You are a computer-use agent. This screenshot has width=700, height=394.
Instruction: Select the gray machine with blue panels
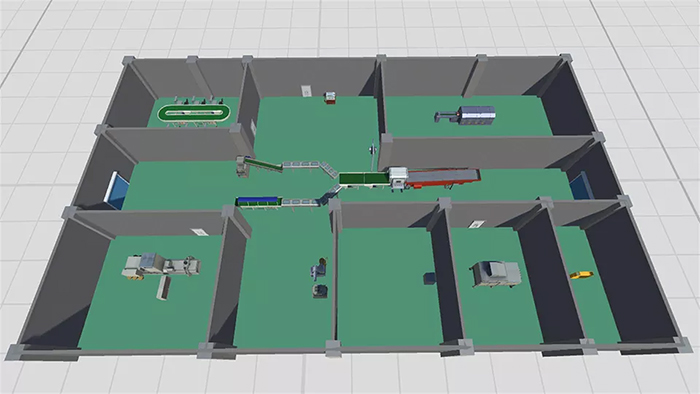(465, 115)
